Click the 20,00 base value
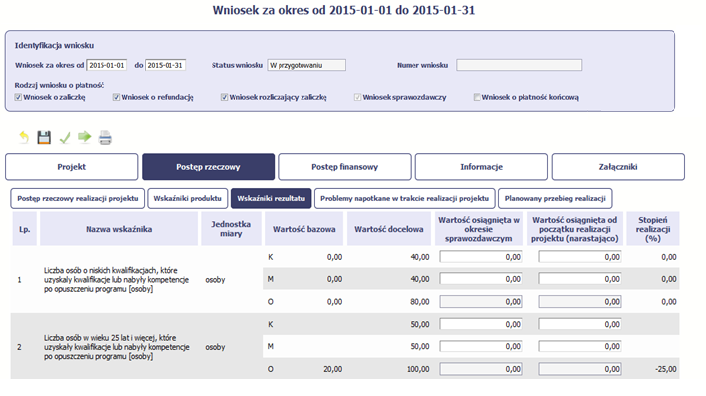This screenshot has height=396, width=706. (333, 369)
